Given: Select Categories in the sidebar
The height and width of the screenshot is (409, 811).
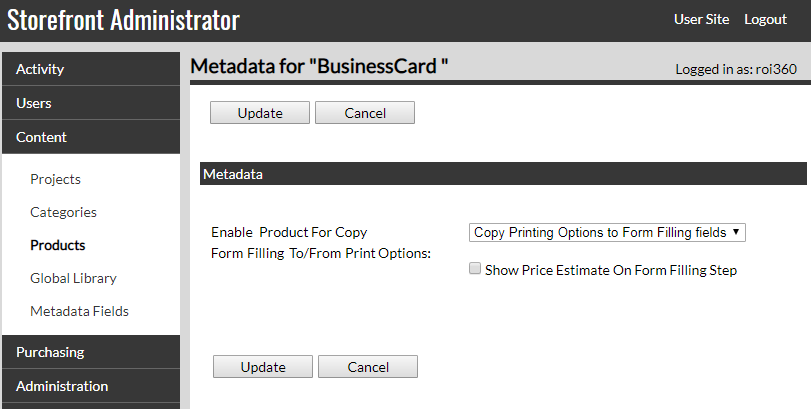Looking at the screenshot, I should (x=63, y=212).
